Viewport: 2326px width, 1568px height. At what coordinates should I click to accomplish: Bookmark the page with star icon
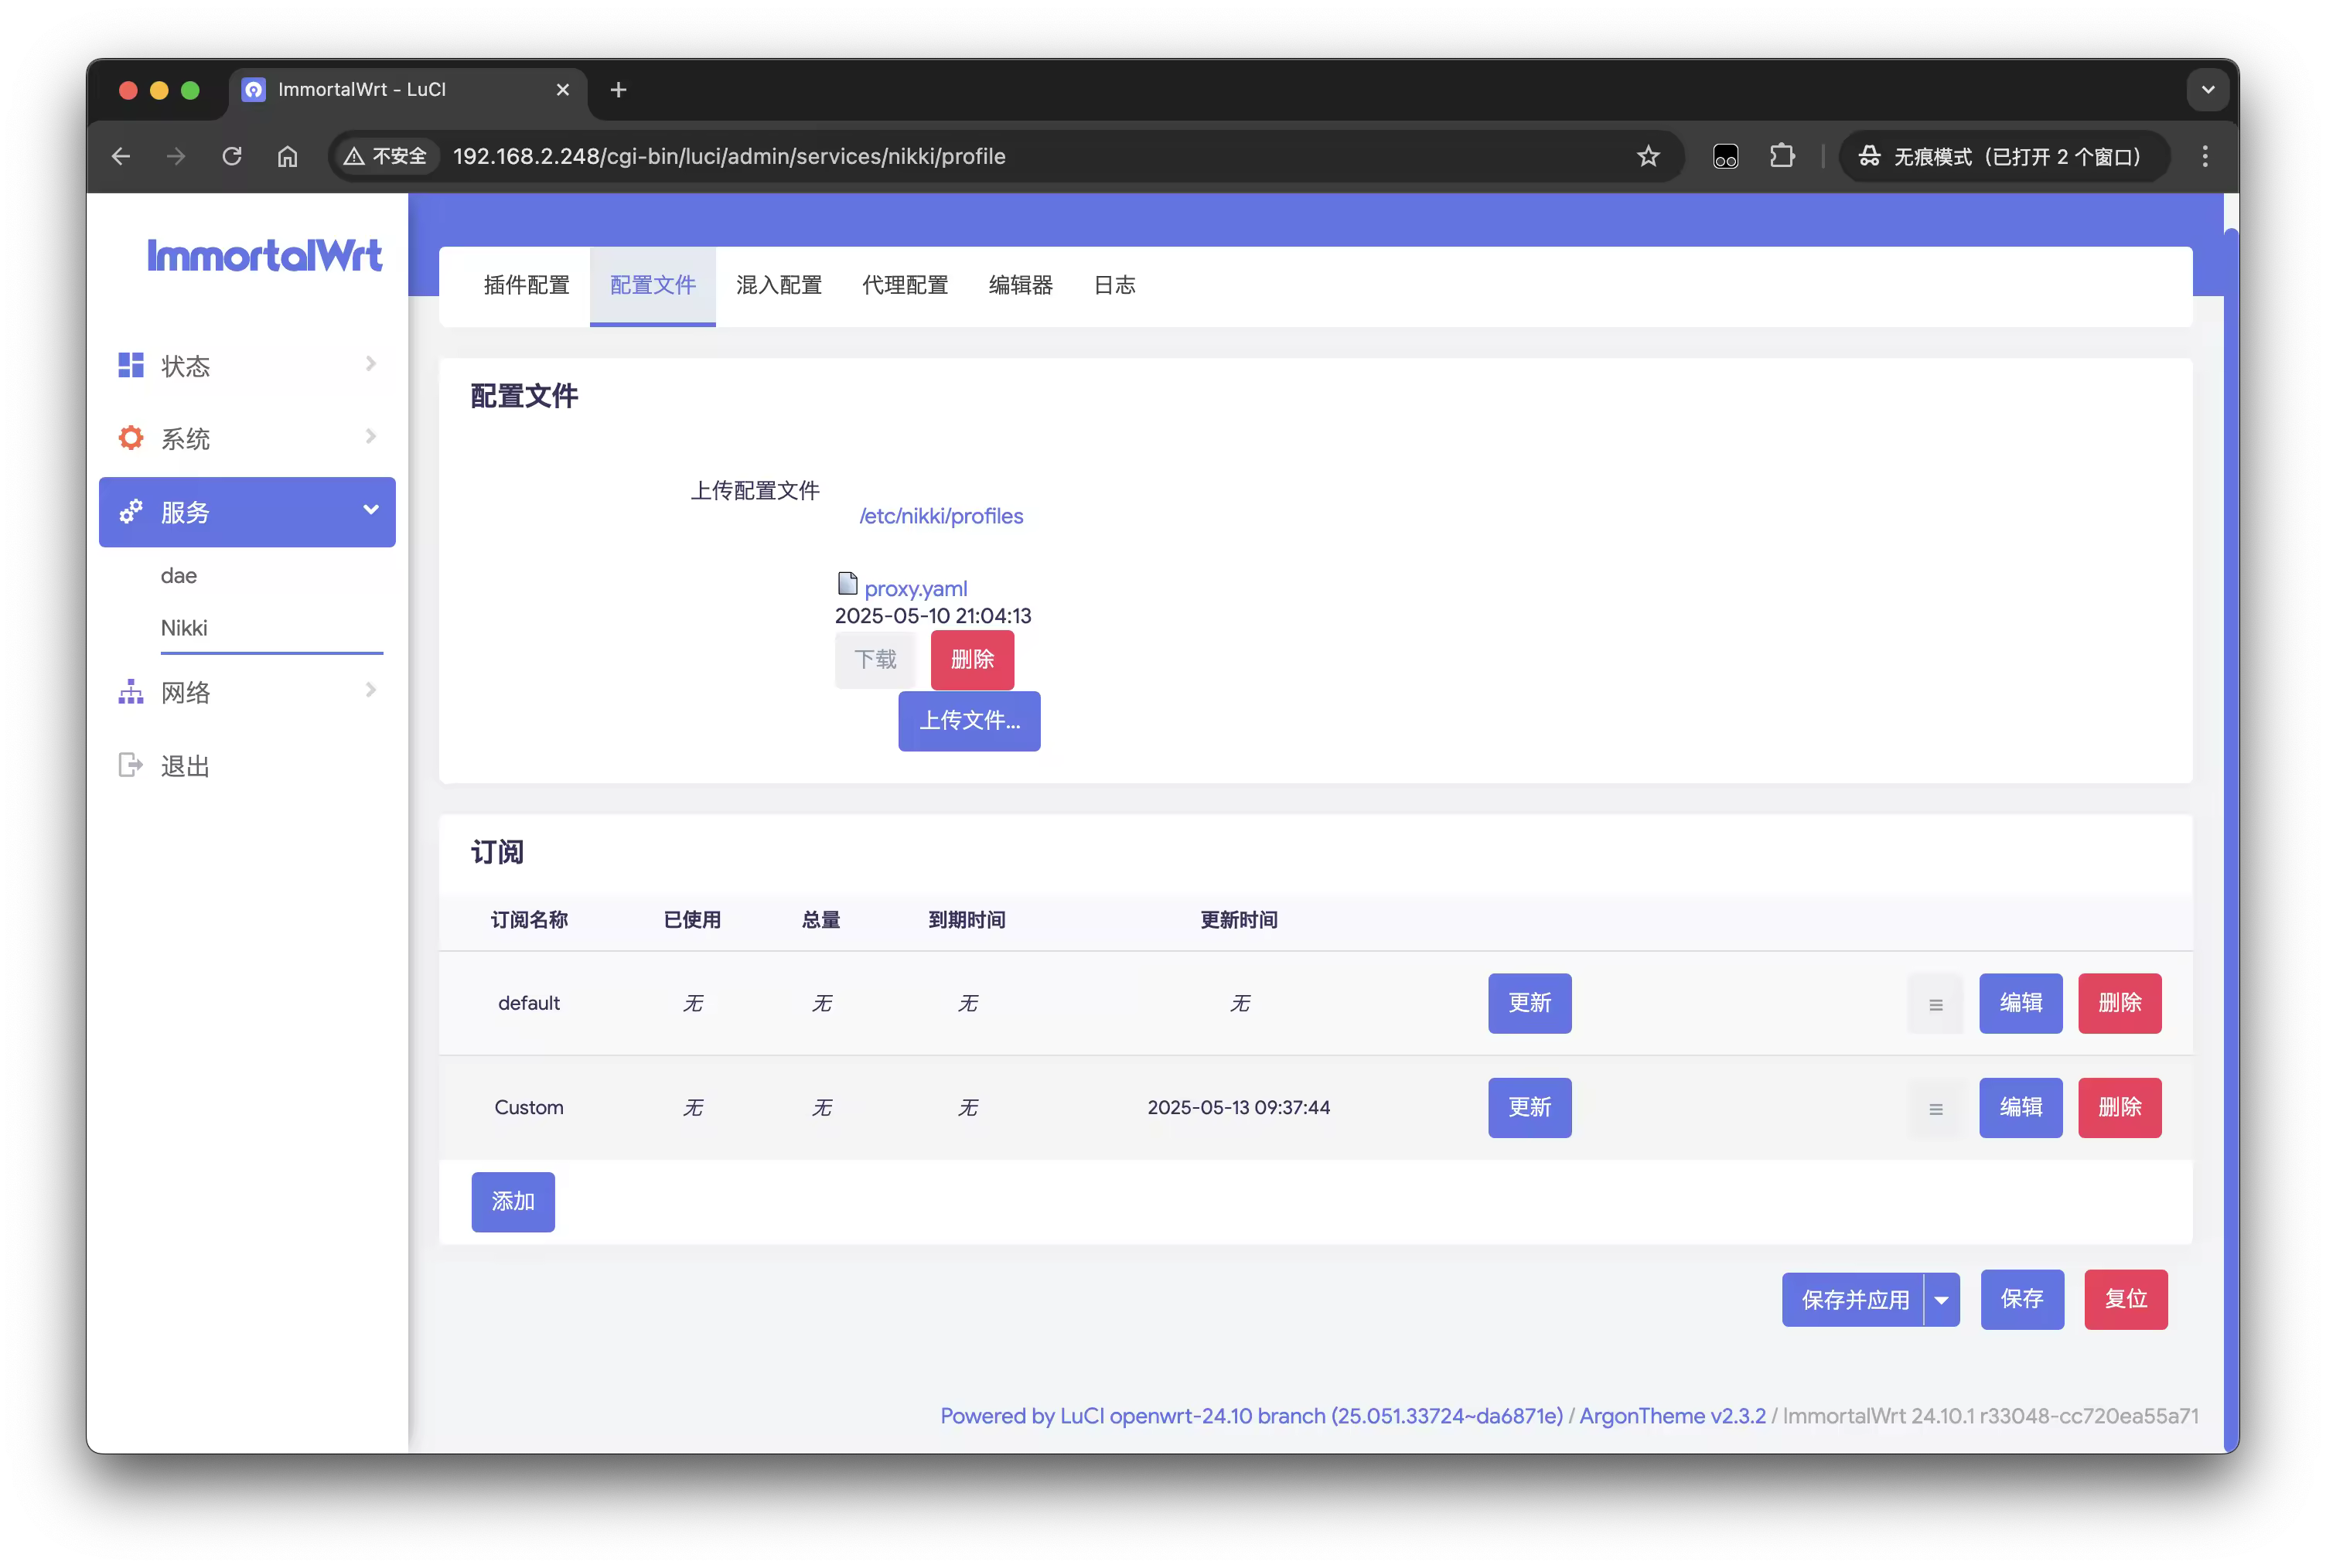pyautogui.click(x=1648, y=156)
